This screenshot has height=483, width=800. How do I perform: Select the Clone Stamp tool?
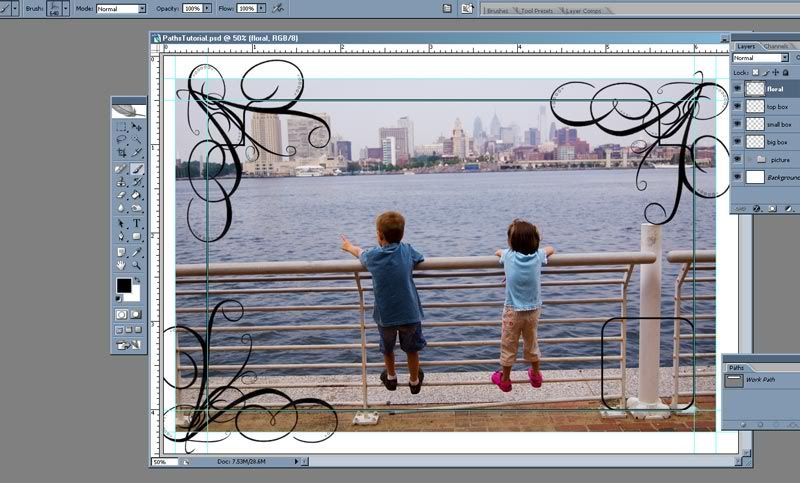point(121,183)
